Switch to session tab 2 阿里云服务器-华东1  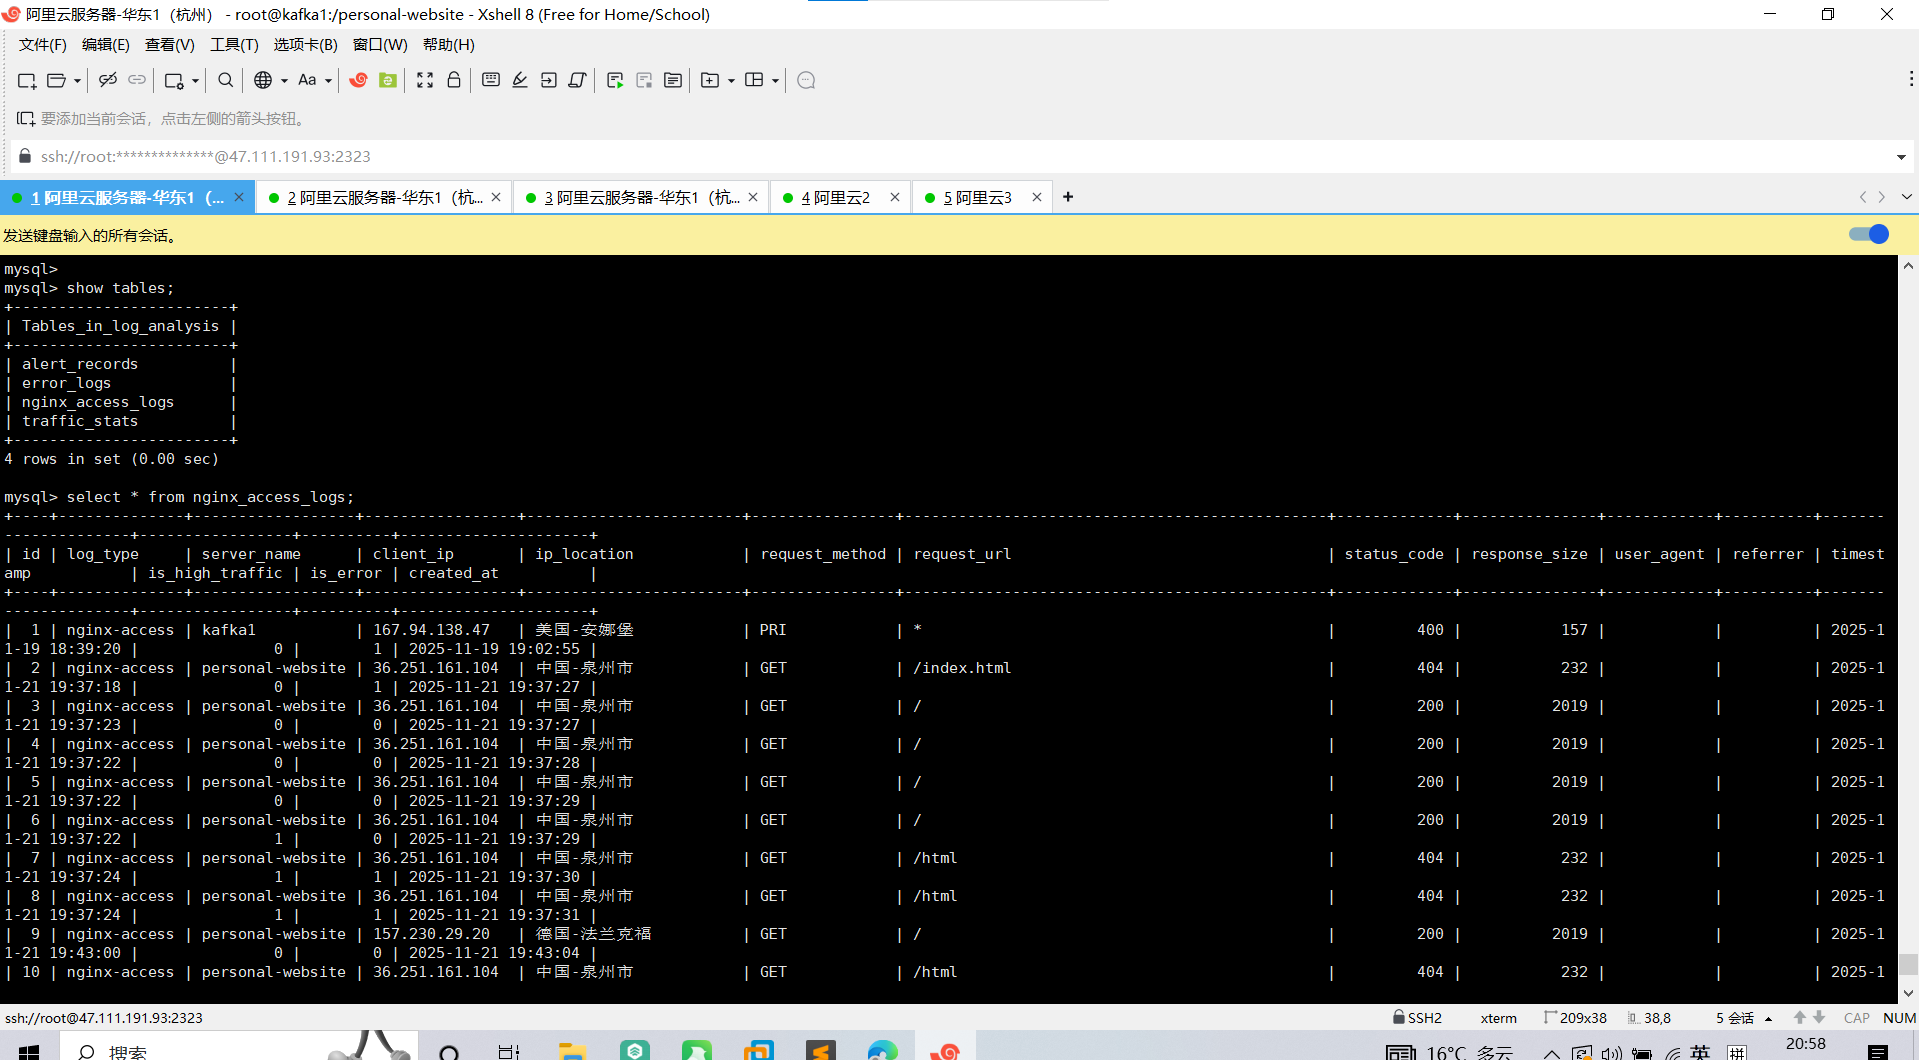click(384, 198)
